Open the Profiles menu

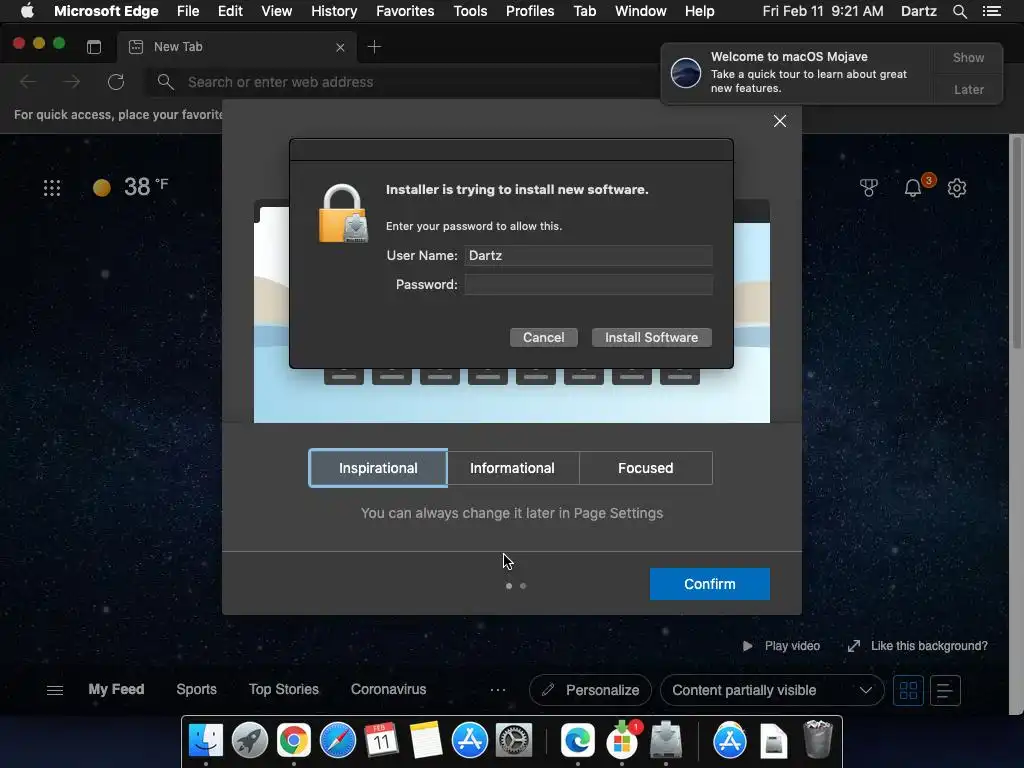coord(530,11)
